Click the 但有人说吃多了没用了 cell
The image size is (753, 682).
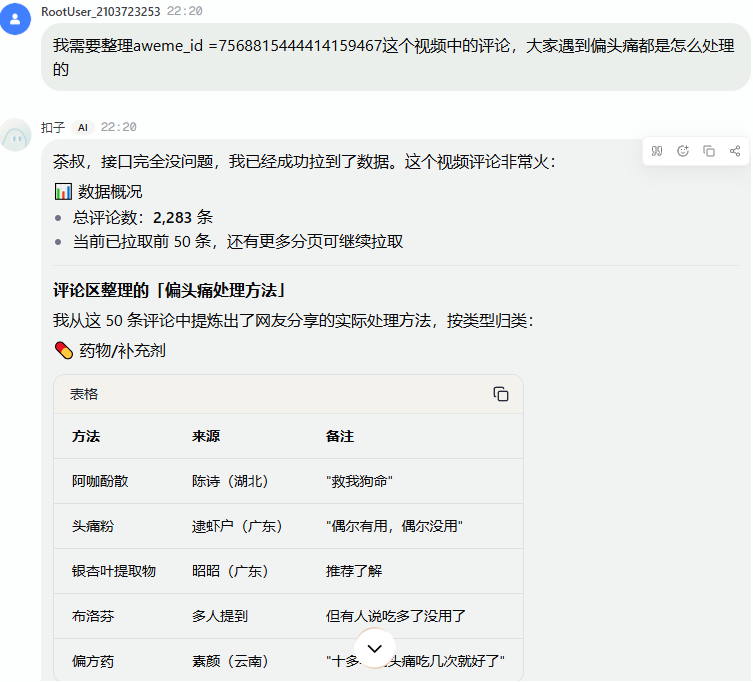pos(396,616)
